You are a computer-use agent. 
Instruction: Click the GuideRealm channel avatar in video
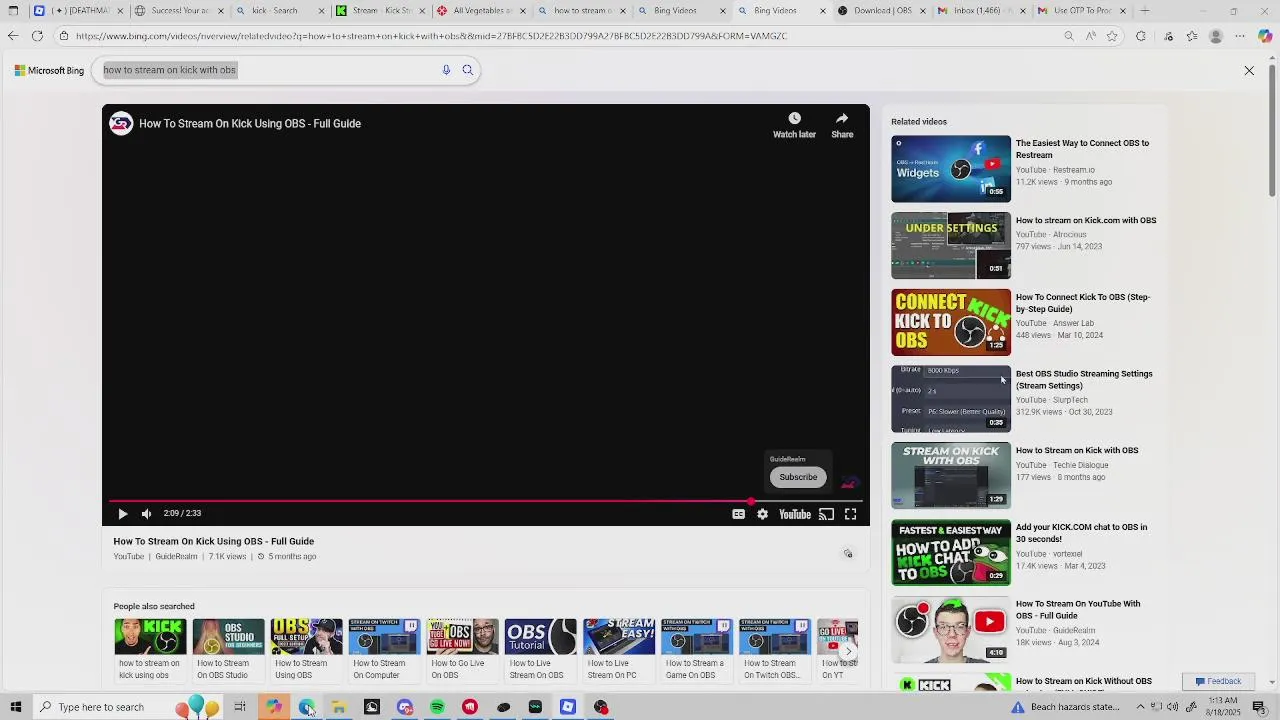121,124
